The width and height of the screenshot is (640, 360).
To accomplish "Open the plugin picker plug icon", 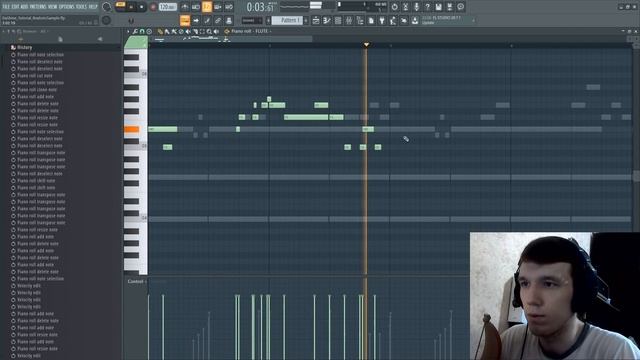I will (382, 20).
